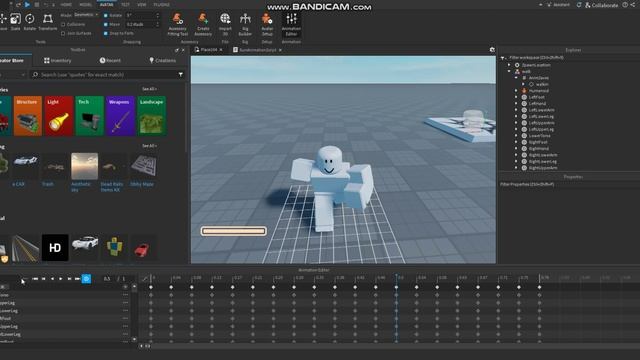Open the Accessory Fitting Tool
The height and width of the screenshot is (360, 640).
[178, 24]
